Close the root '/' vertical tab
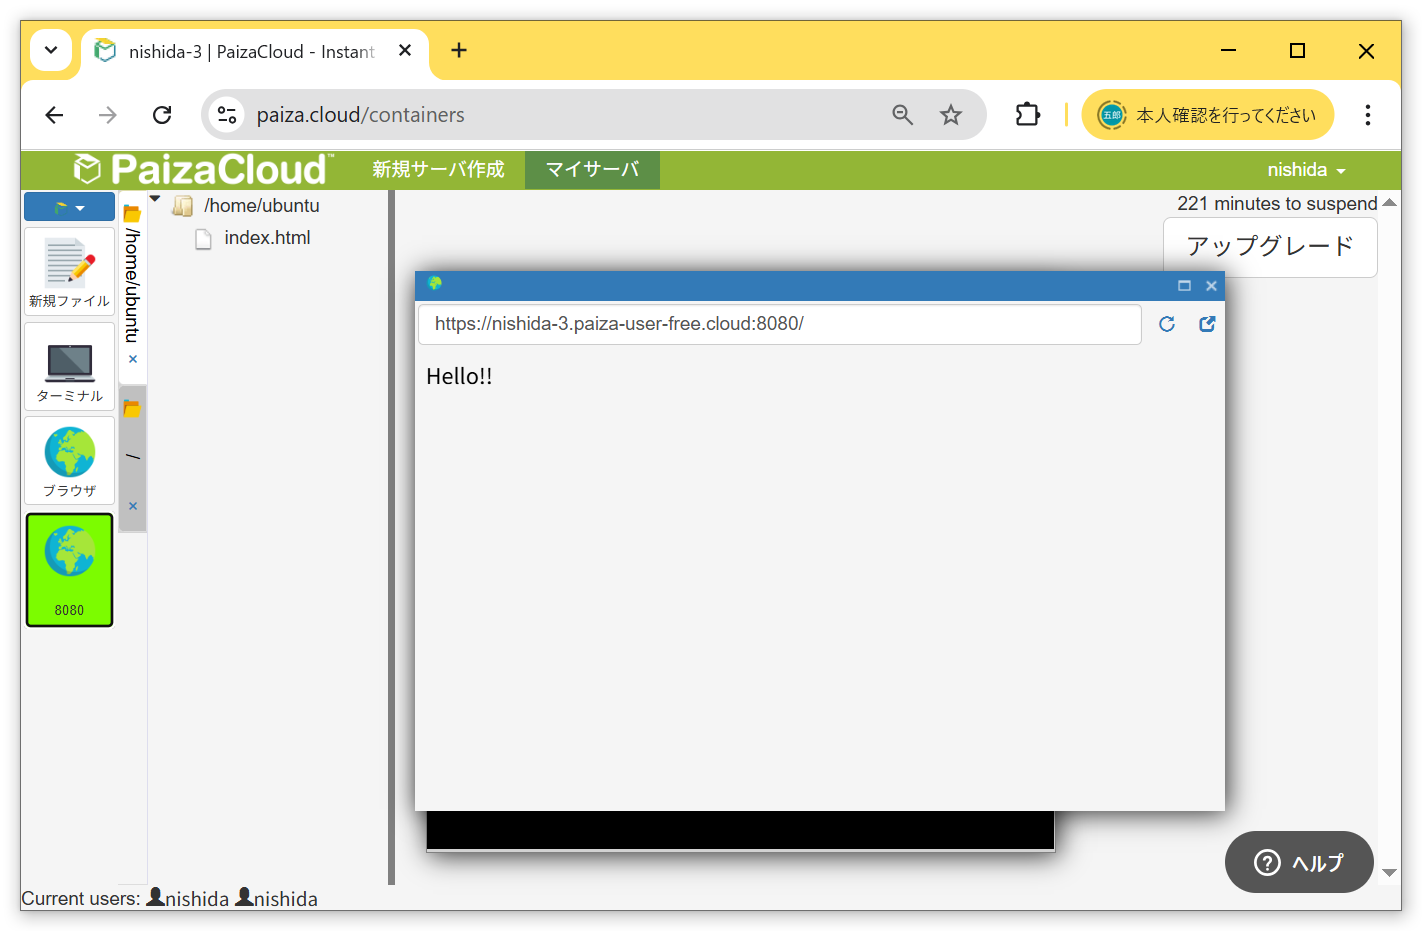 133,506
